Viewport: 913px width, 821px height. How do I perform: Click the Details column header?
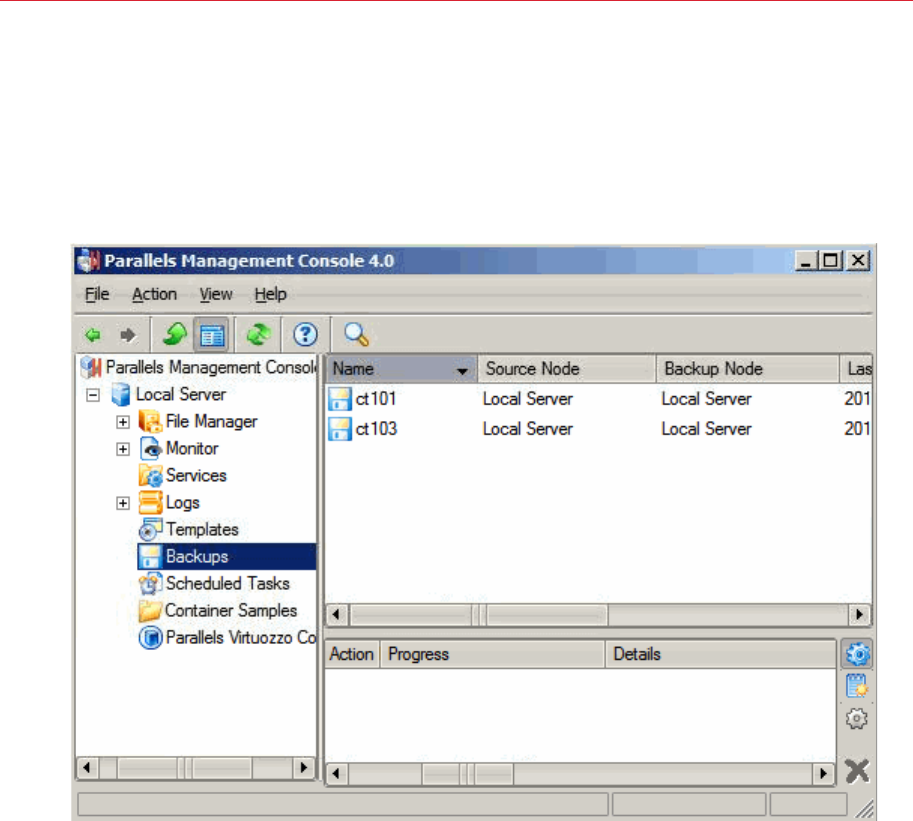point(721,654)
